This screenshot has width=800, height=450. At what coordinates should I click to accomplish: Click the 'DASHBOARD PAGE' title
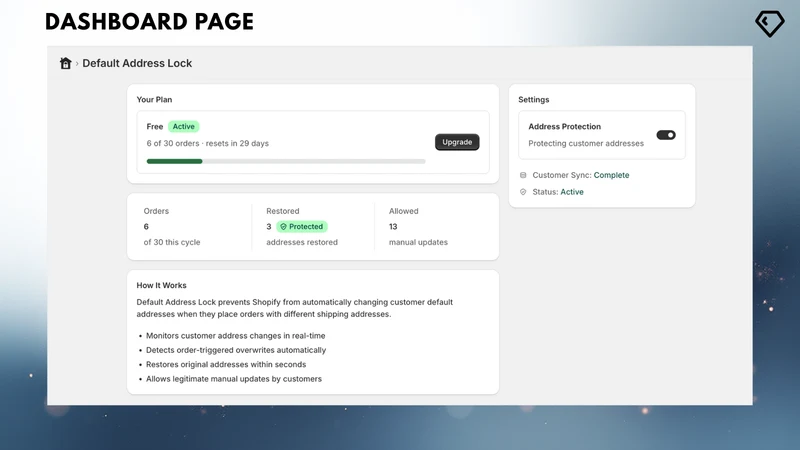coord(149,22)
